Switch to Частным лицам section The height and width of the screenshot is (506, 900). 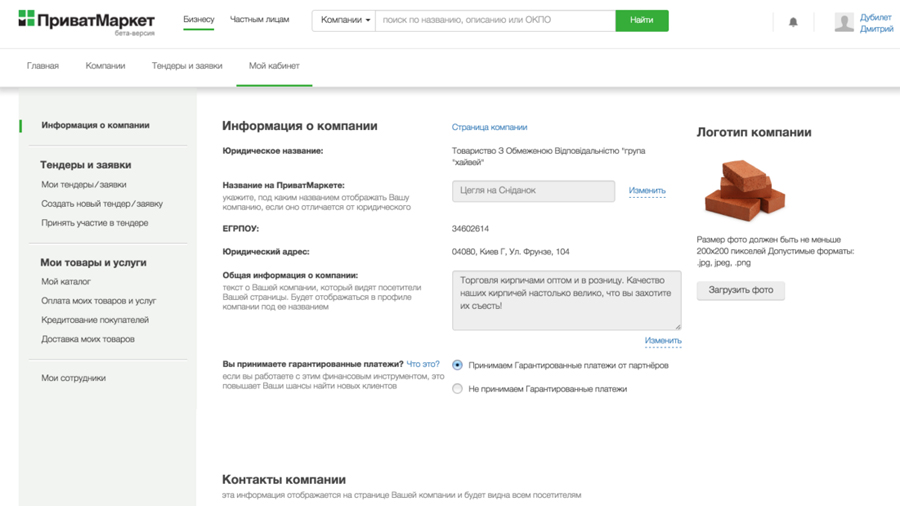[x=259, y=19]
